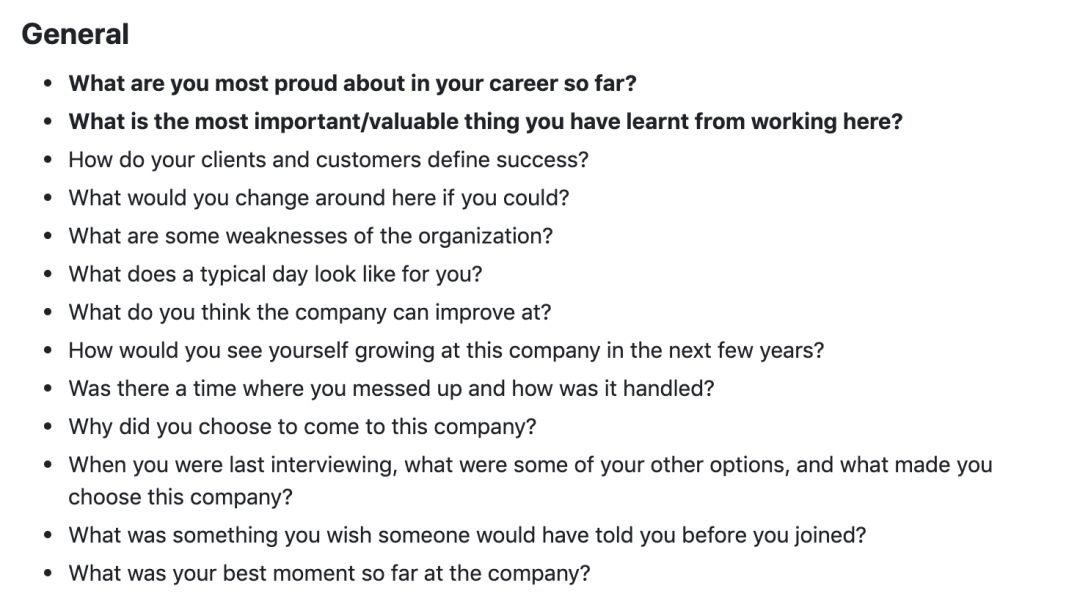Click the bullet before 'How do your clients'
Viewport: 1080px width, 613px height.
click(48, 160)
